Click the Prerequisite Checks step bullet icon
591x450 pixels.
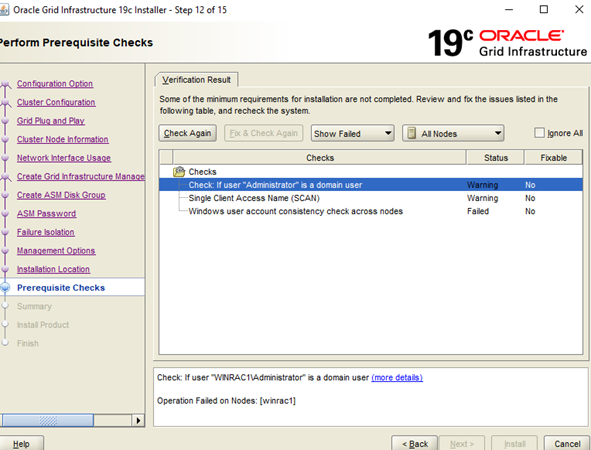5,288
